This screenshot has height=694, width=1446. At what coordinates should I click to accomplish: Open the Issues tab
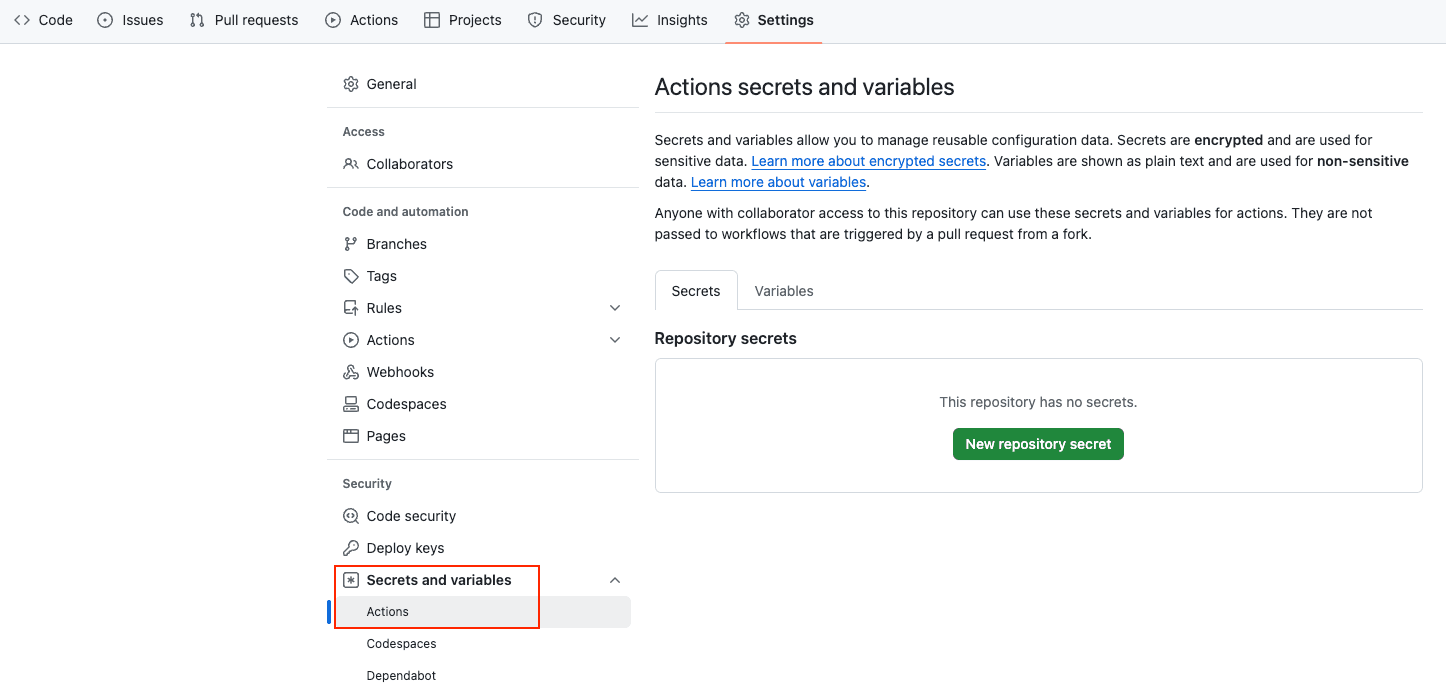coord(130,20)
